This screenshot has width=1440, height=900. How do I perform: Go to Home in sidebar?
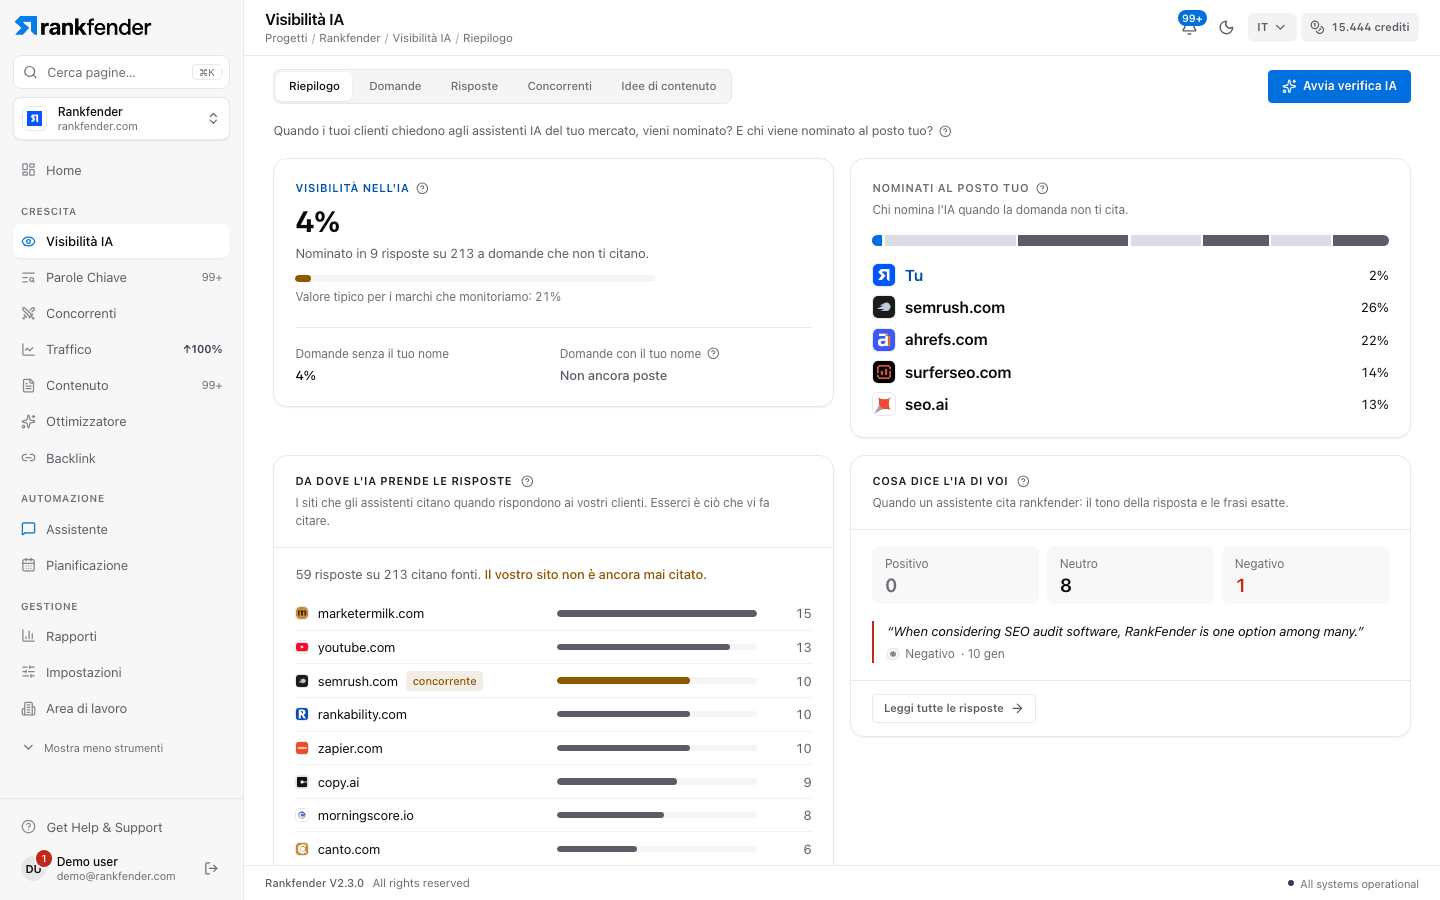pyautogui.click(x=121, y=170)
